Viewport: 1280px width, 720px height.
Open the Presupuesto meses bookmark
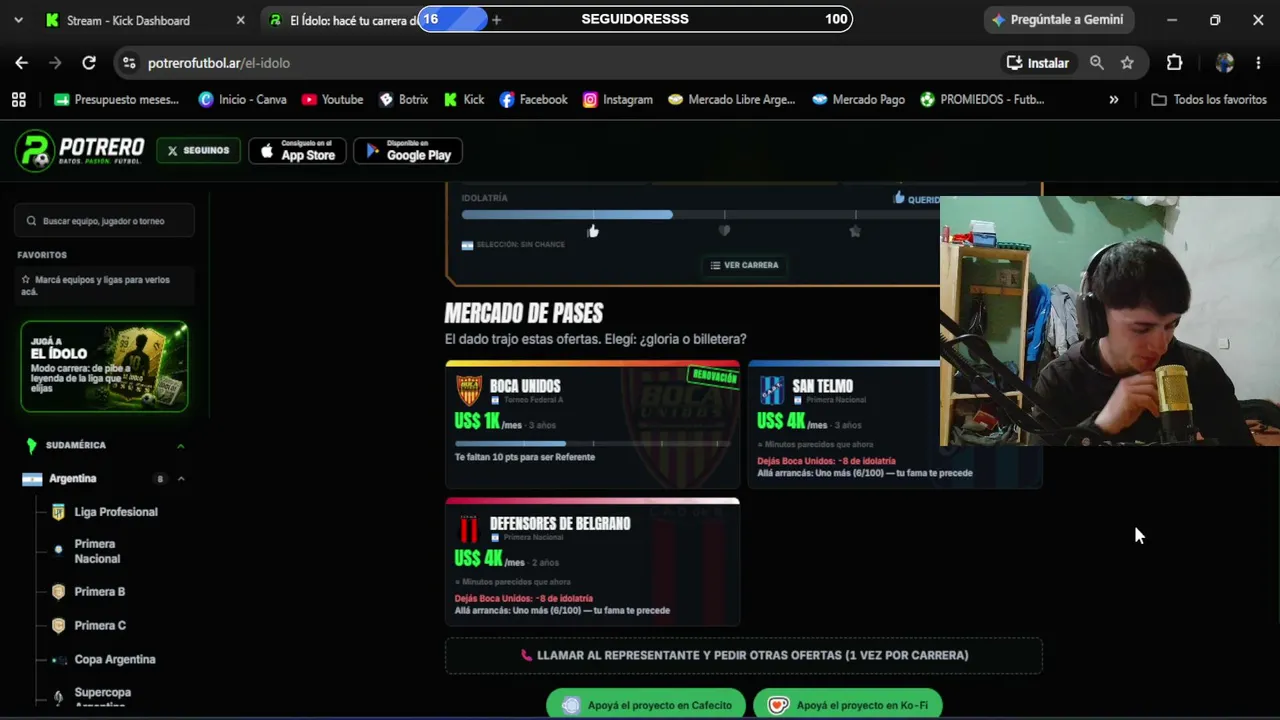117,100
